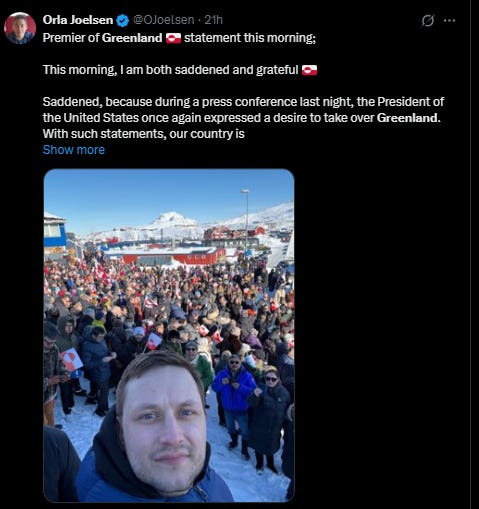Expand the post with 'Show more'
Viewport: 479px width, 509px height.
pos(74,150)
